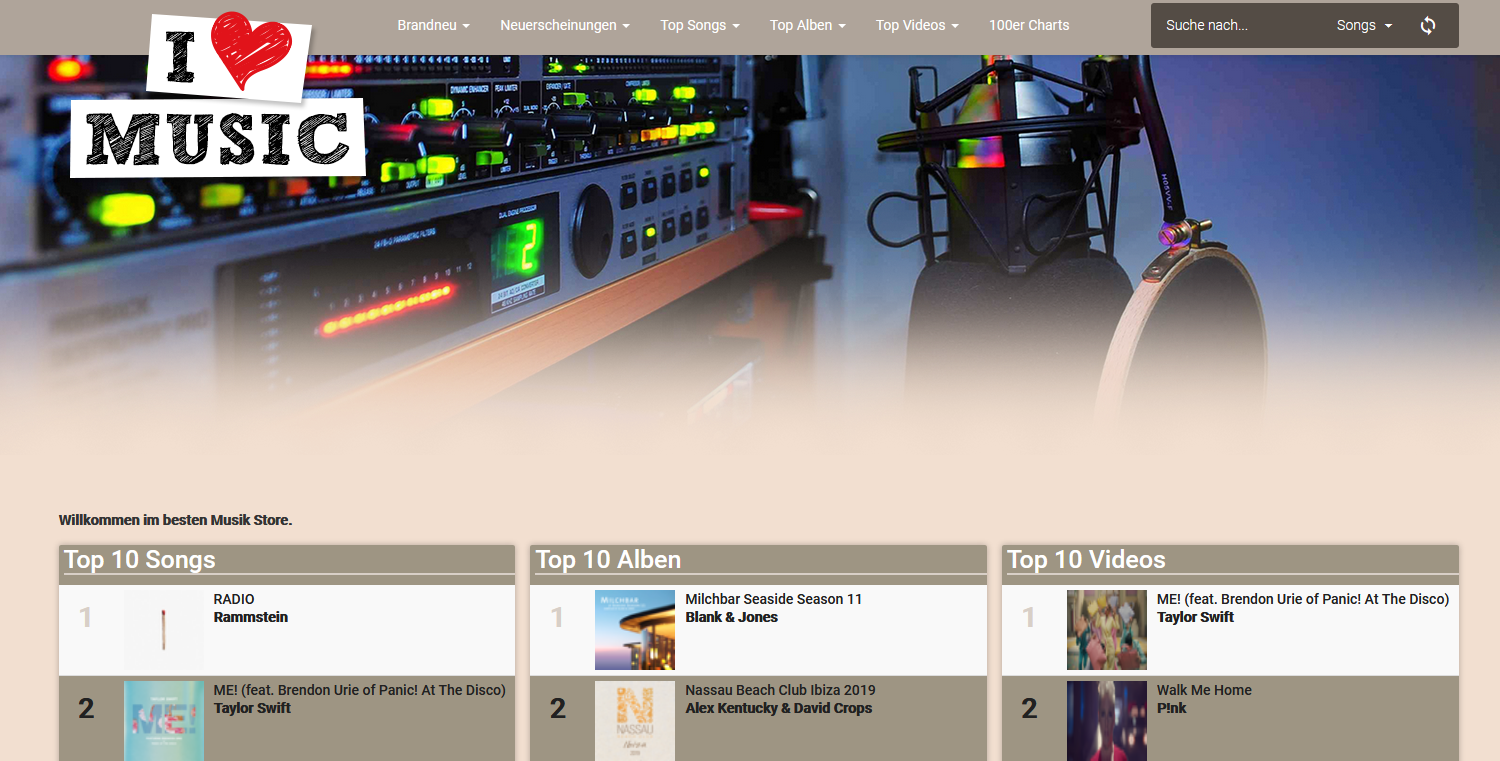Image resolution: width=1500 pixels, height=761 pixels.
Task: Expand the Neuerscheinungen dropdown
Action: (x=564, y=25)
